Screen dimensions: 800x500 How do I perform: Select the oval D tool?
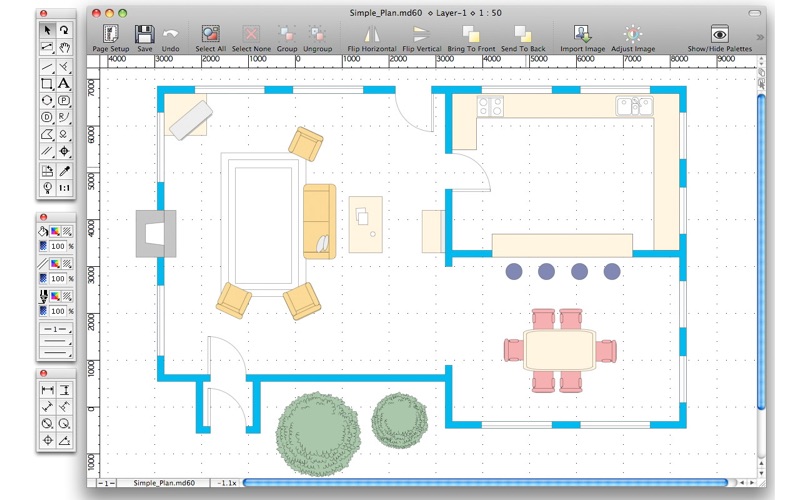[47, 117]
